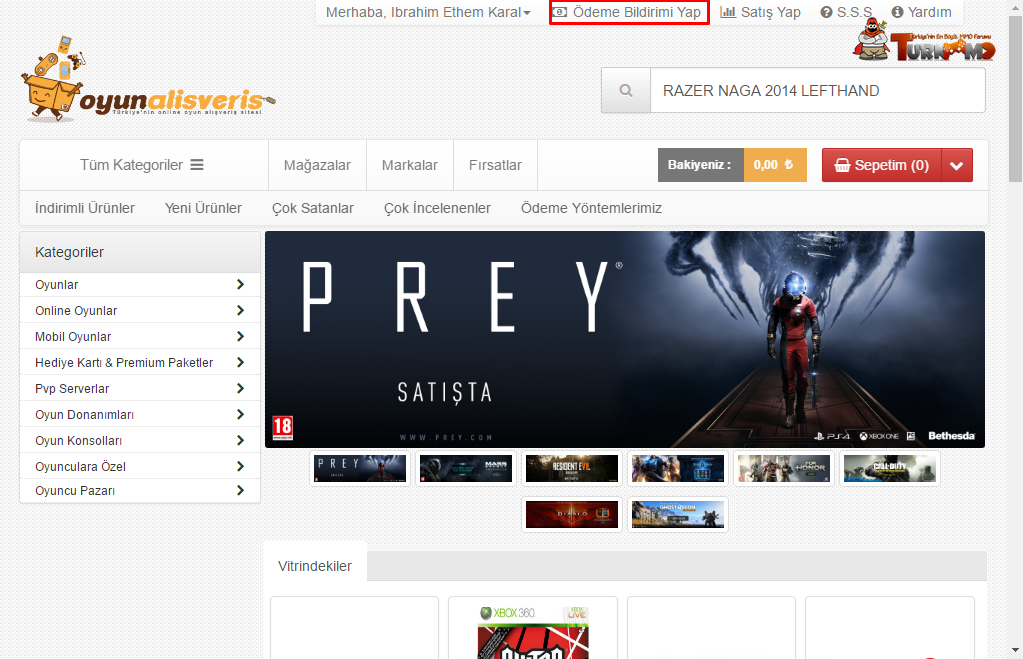
Task: Open Ödeme Yöntemlerimiz page
Action: click(x=591, y=208)
